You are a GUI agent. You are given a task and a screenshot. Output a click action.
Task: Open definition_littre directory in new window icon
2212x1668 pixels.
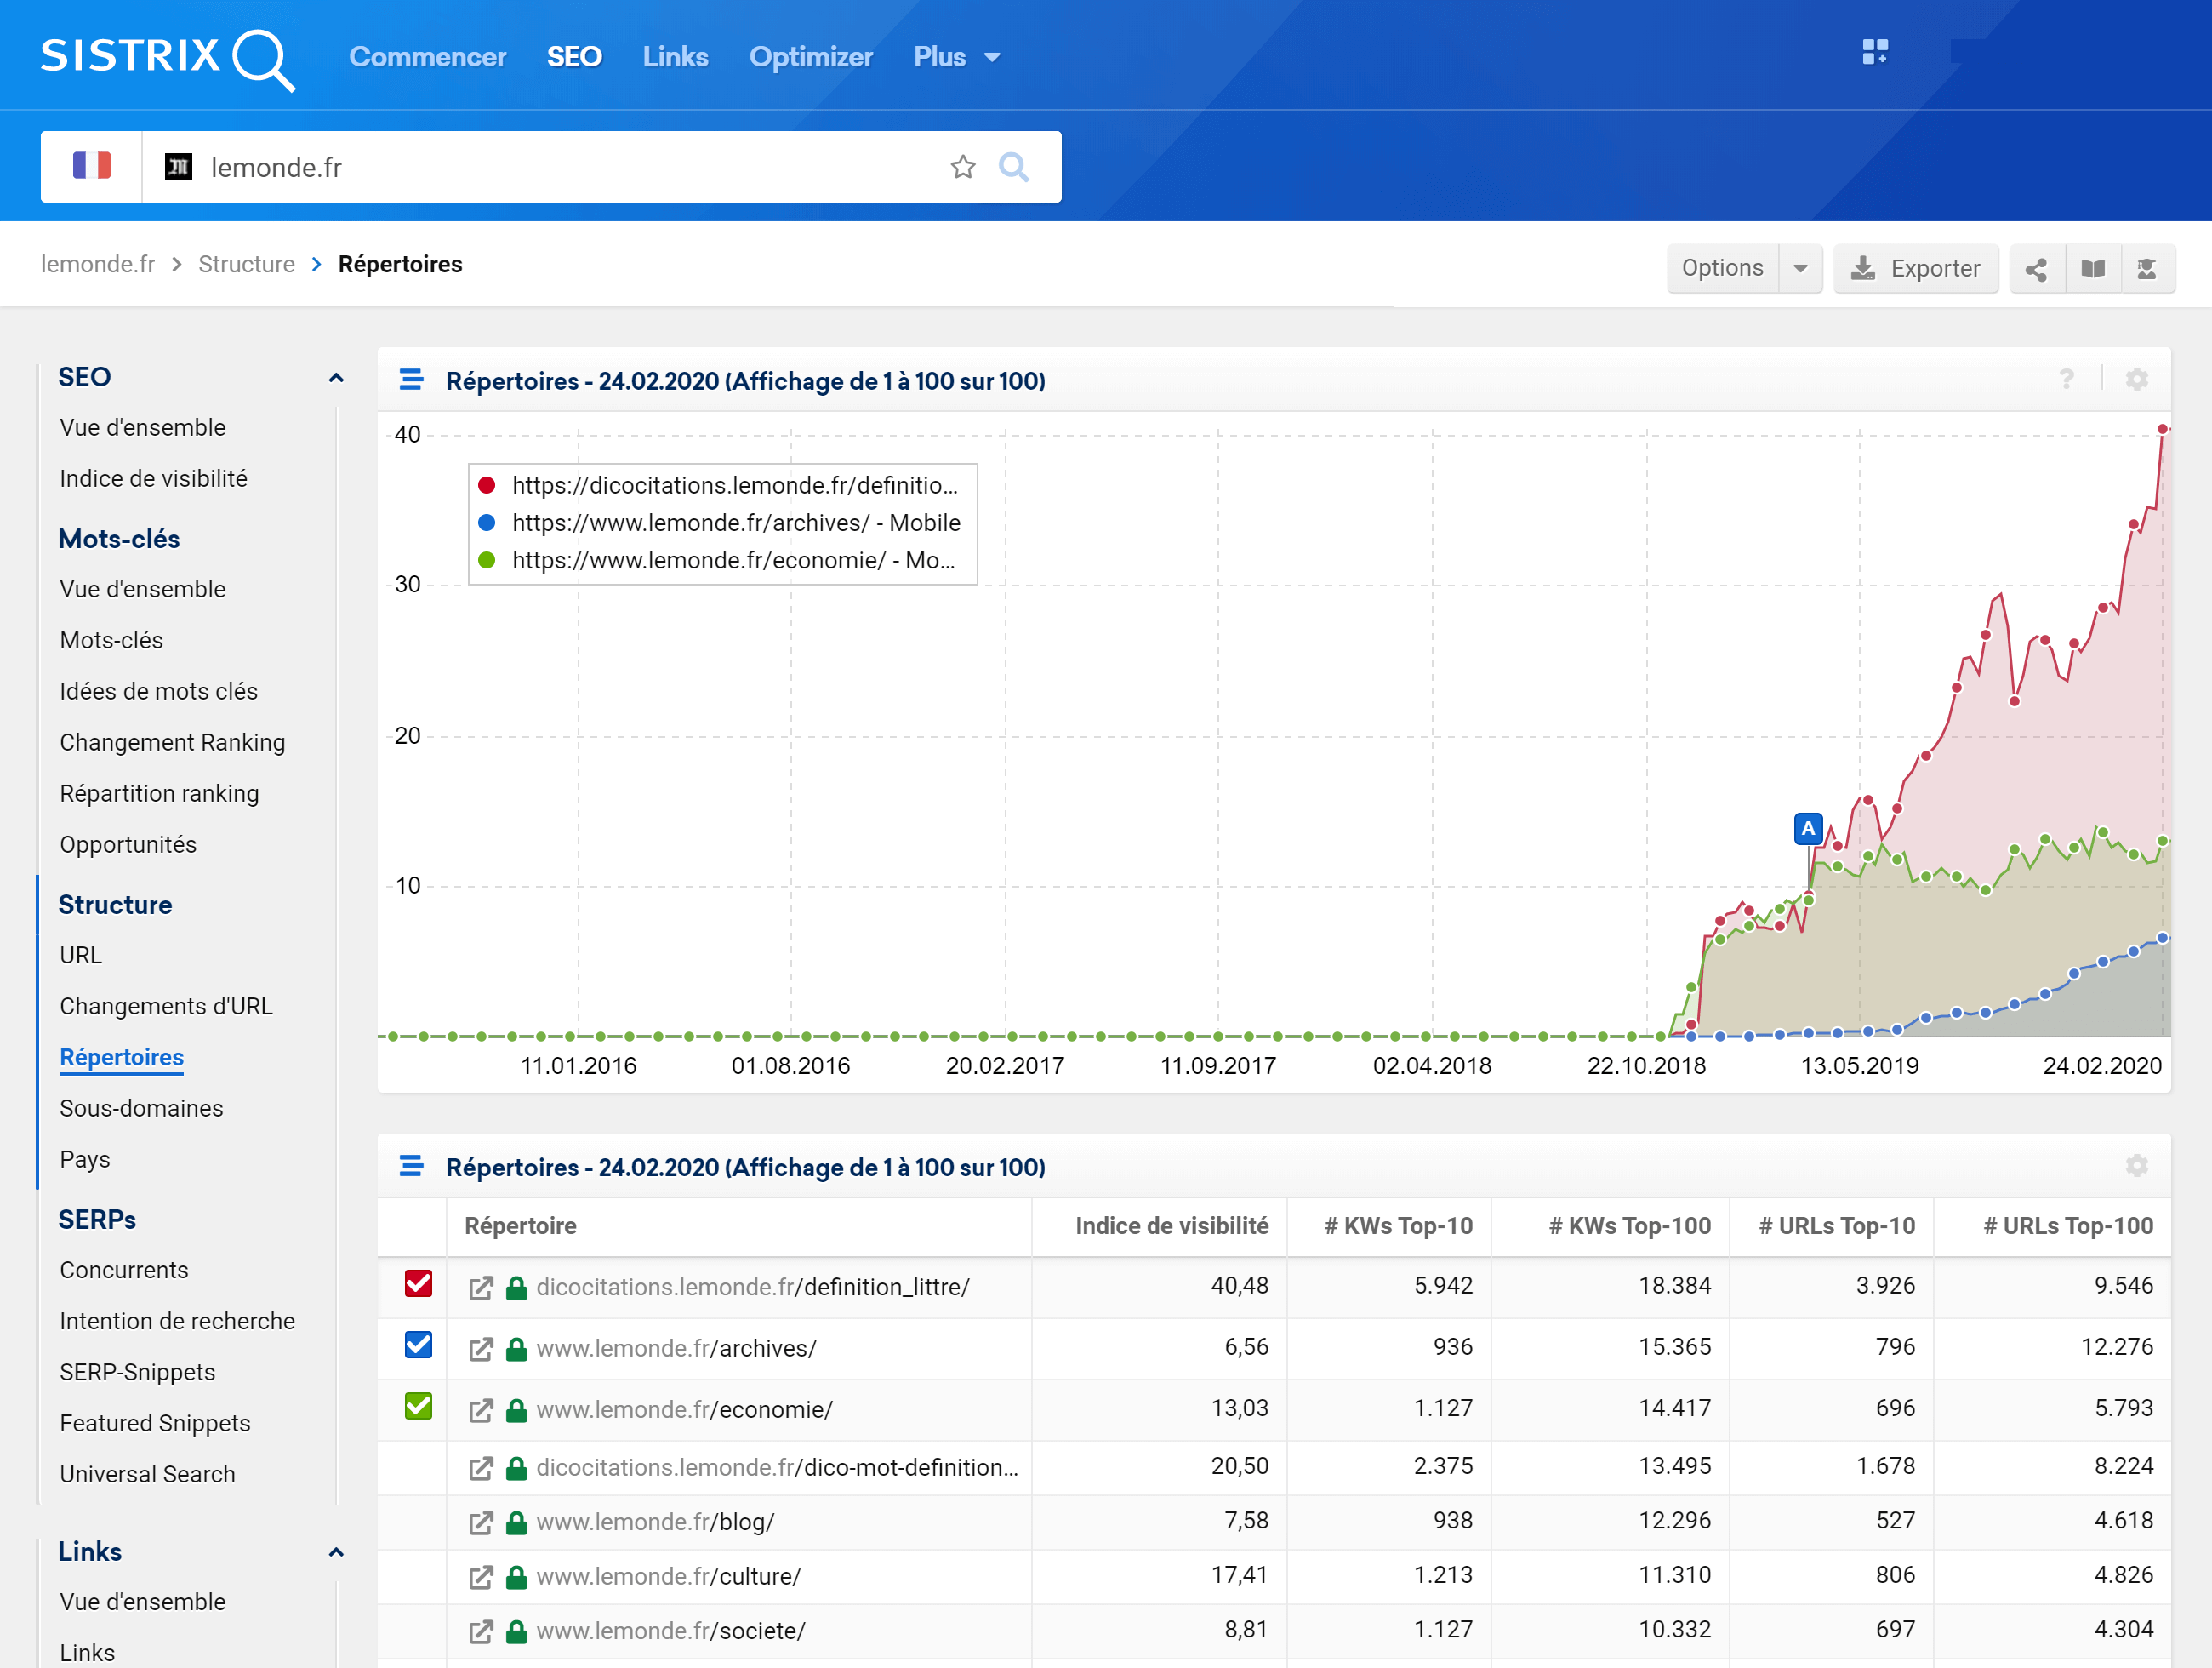coord(481,1288)
